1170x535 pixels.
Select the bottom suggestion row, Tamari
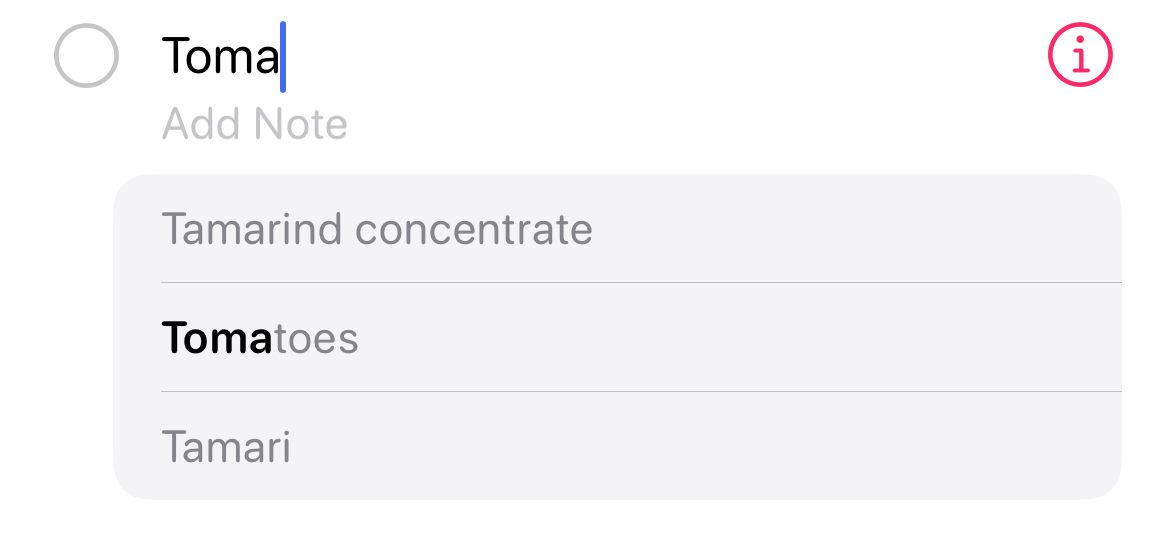(616, 447)
